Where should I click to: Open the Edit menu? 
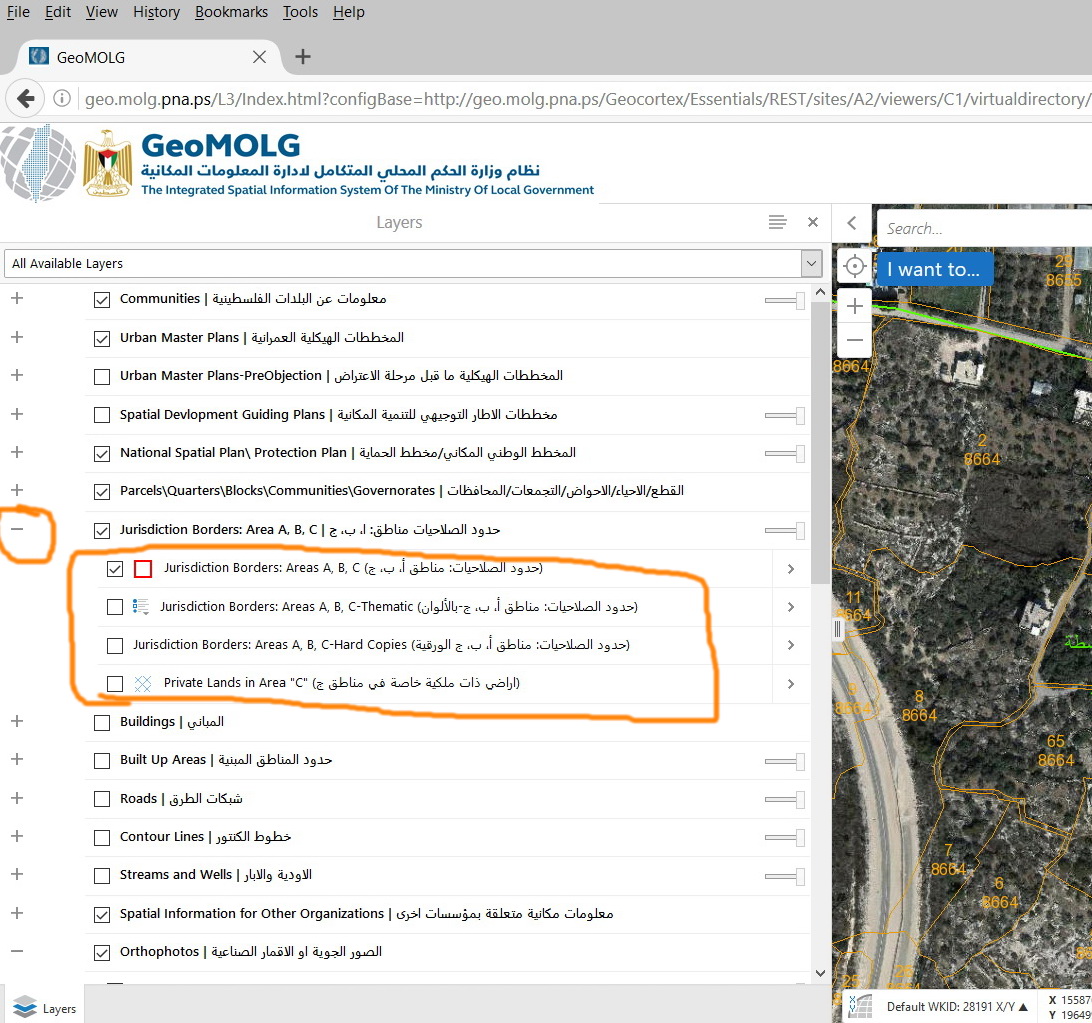pos(58,12)
